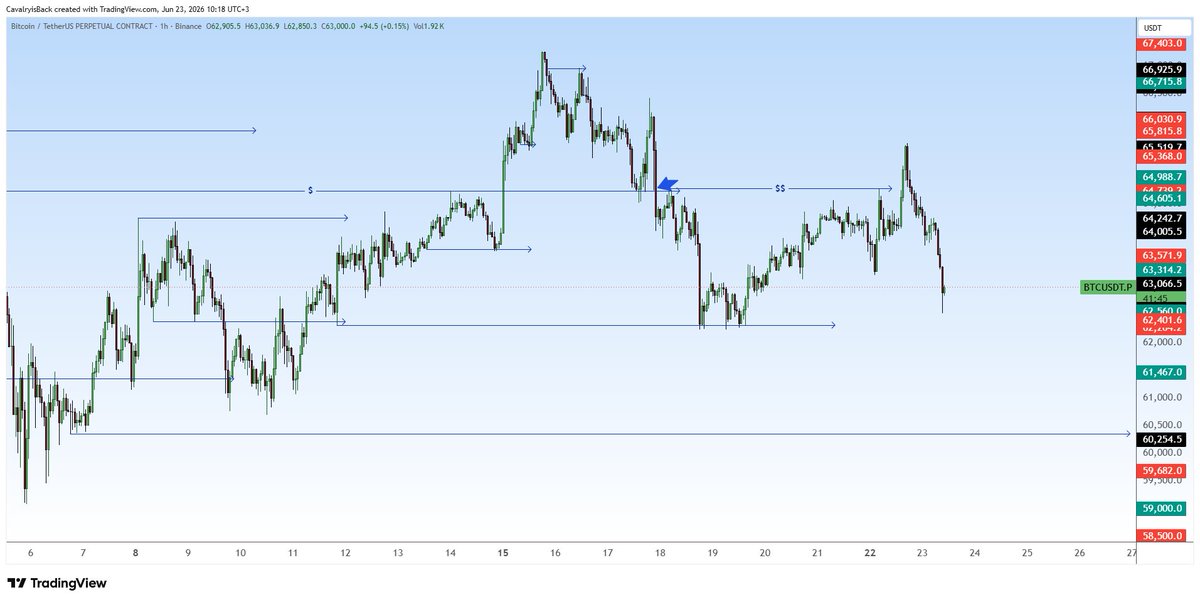Click the 41:45 countdown timer label
This screenshot has width=1200, height=602.
[1163, 297]
